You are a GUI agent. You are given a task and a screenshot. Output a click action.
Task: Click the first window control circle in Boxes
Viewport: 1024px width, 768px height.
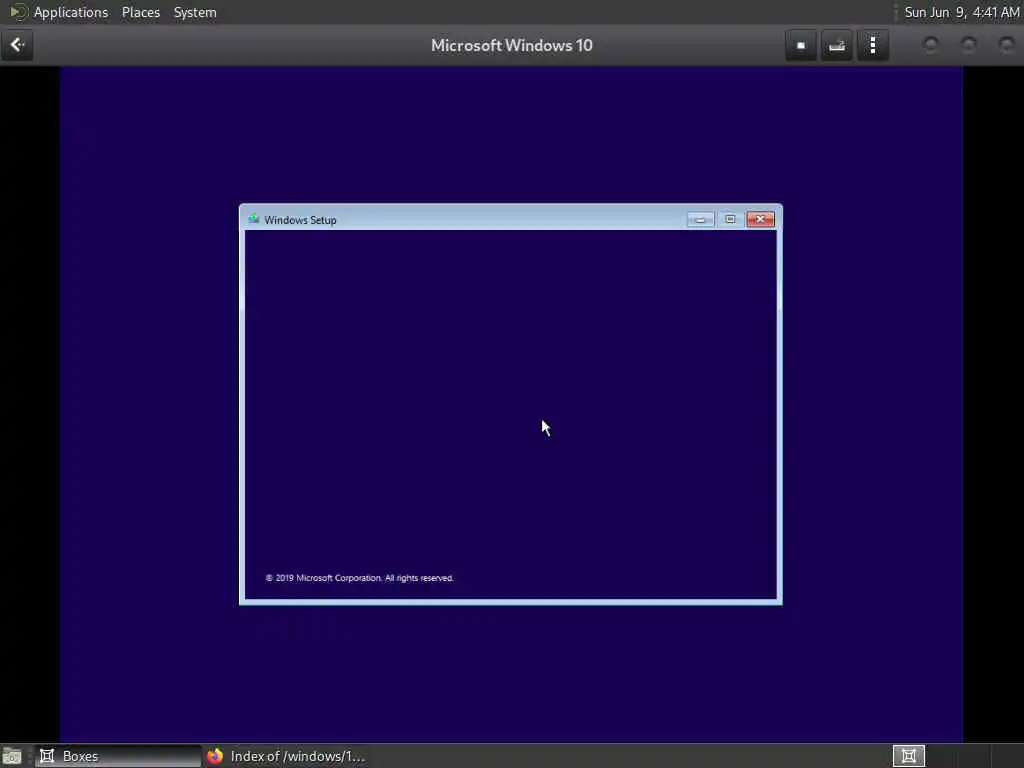(x=930, y=45)
